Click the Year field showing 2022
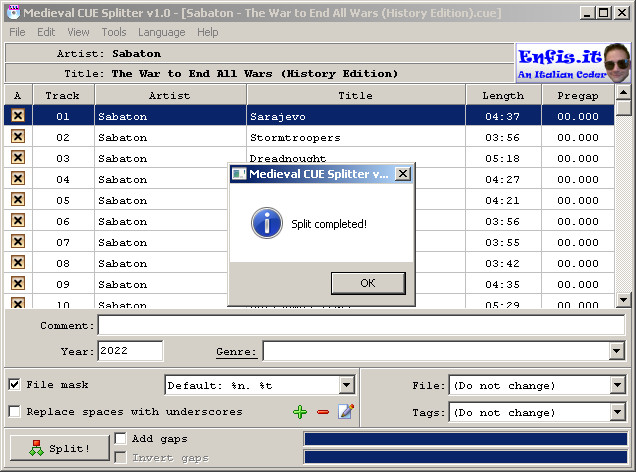 [x=130, y=351]
